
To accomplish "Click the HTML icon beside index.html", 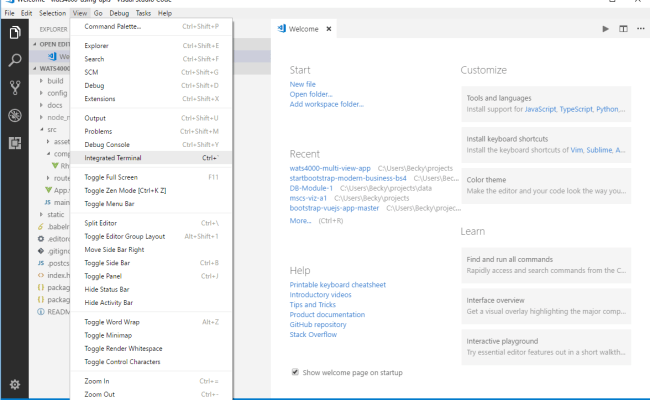I will 41,275.
